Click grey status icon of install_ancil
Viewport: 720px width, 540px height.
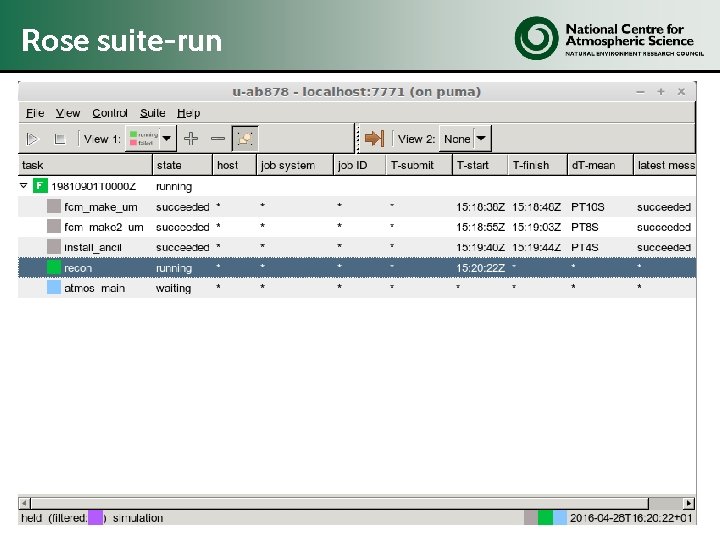point(54,247)
